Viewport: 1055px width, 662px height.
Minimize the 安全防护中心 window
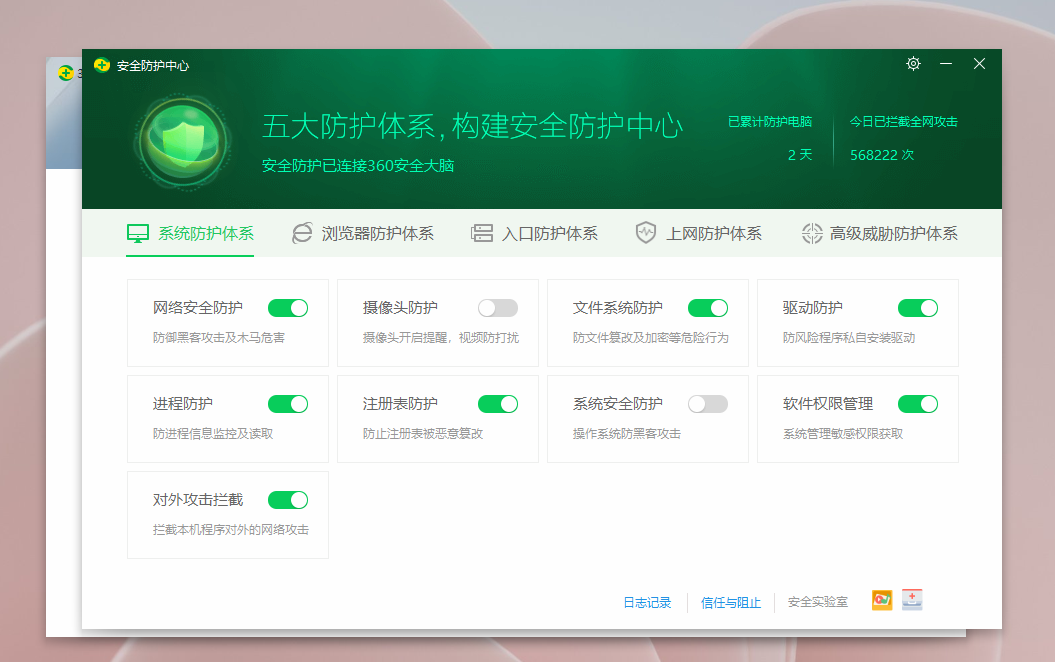point(946,64)
